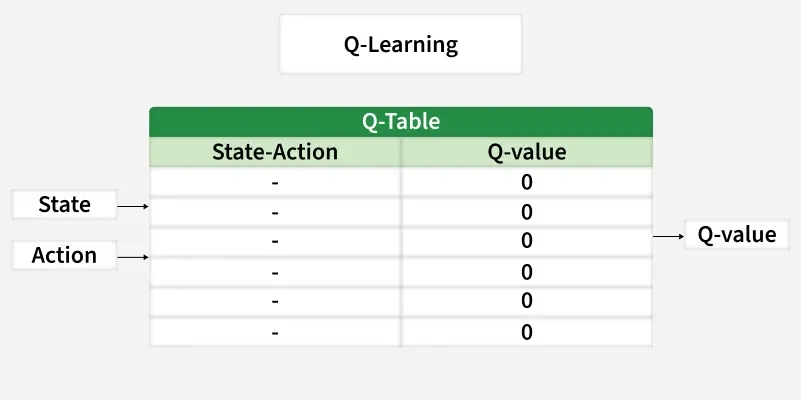Click the fifth row Q-value zero

(x=526, y=301)
